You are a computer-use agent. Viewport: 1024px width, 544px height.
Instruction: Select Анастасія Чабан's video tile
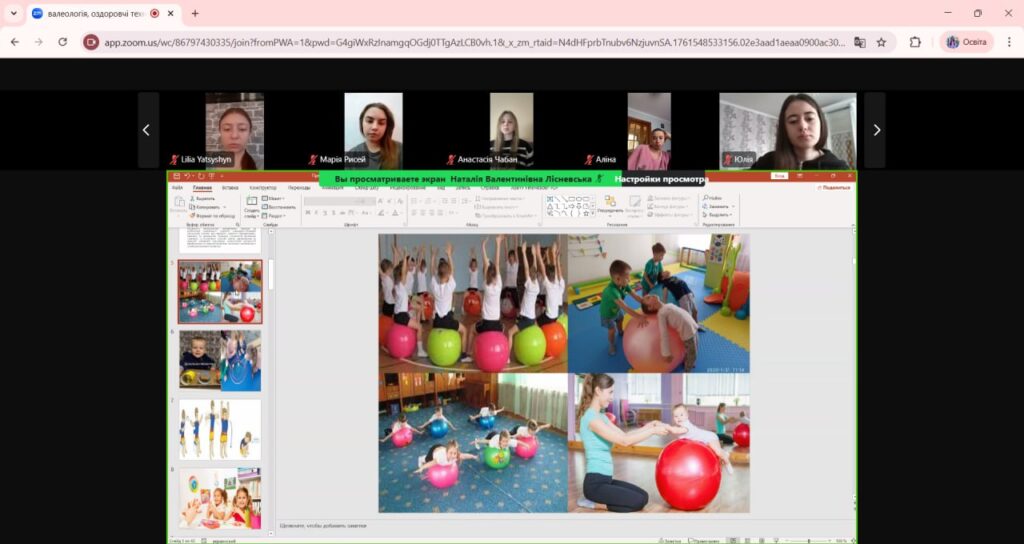click(x=511, y=130)
